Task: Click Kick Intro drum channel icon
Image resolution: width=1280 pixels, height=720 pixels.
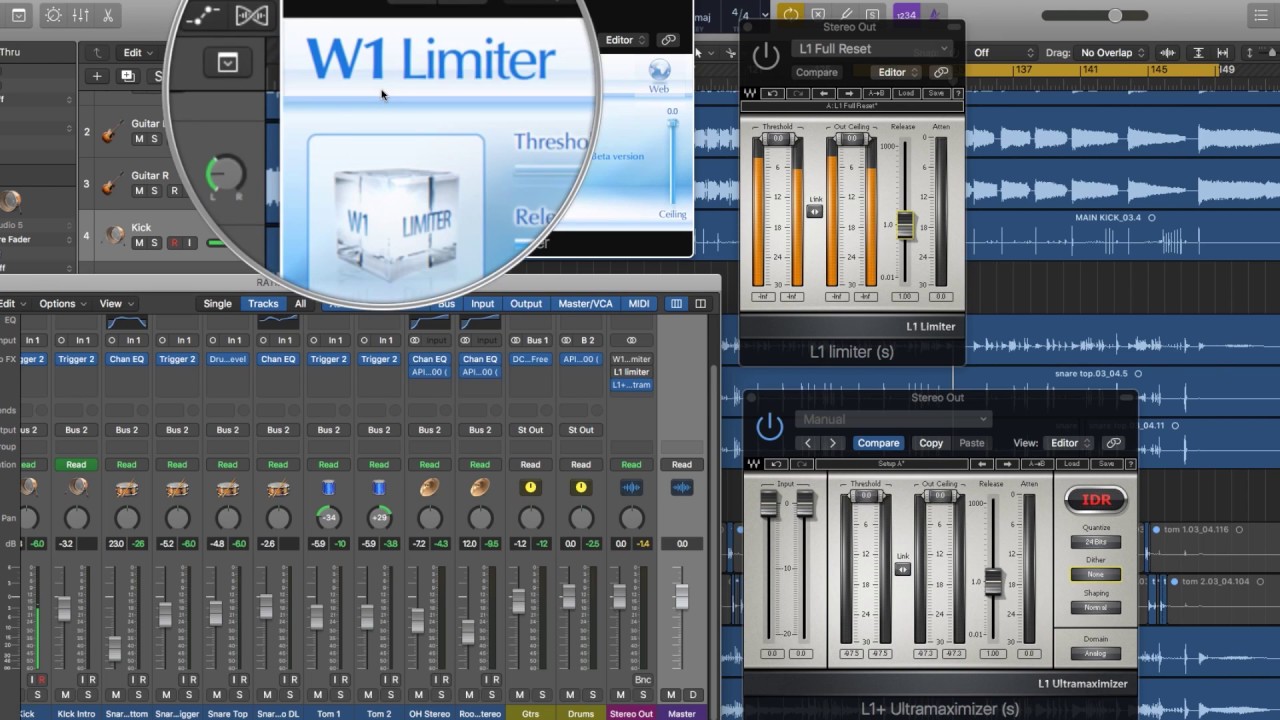Action: coord(76,487)
